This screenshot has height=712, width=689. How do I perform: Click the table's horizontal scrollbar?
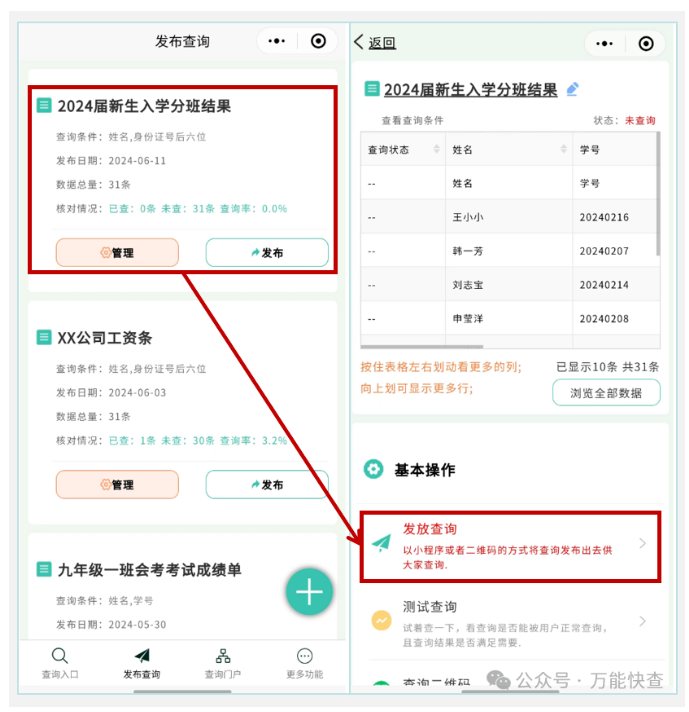(x=422, y=347)
